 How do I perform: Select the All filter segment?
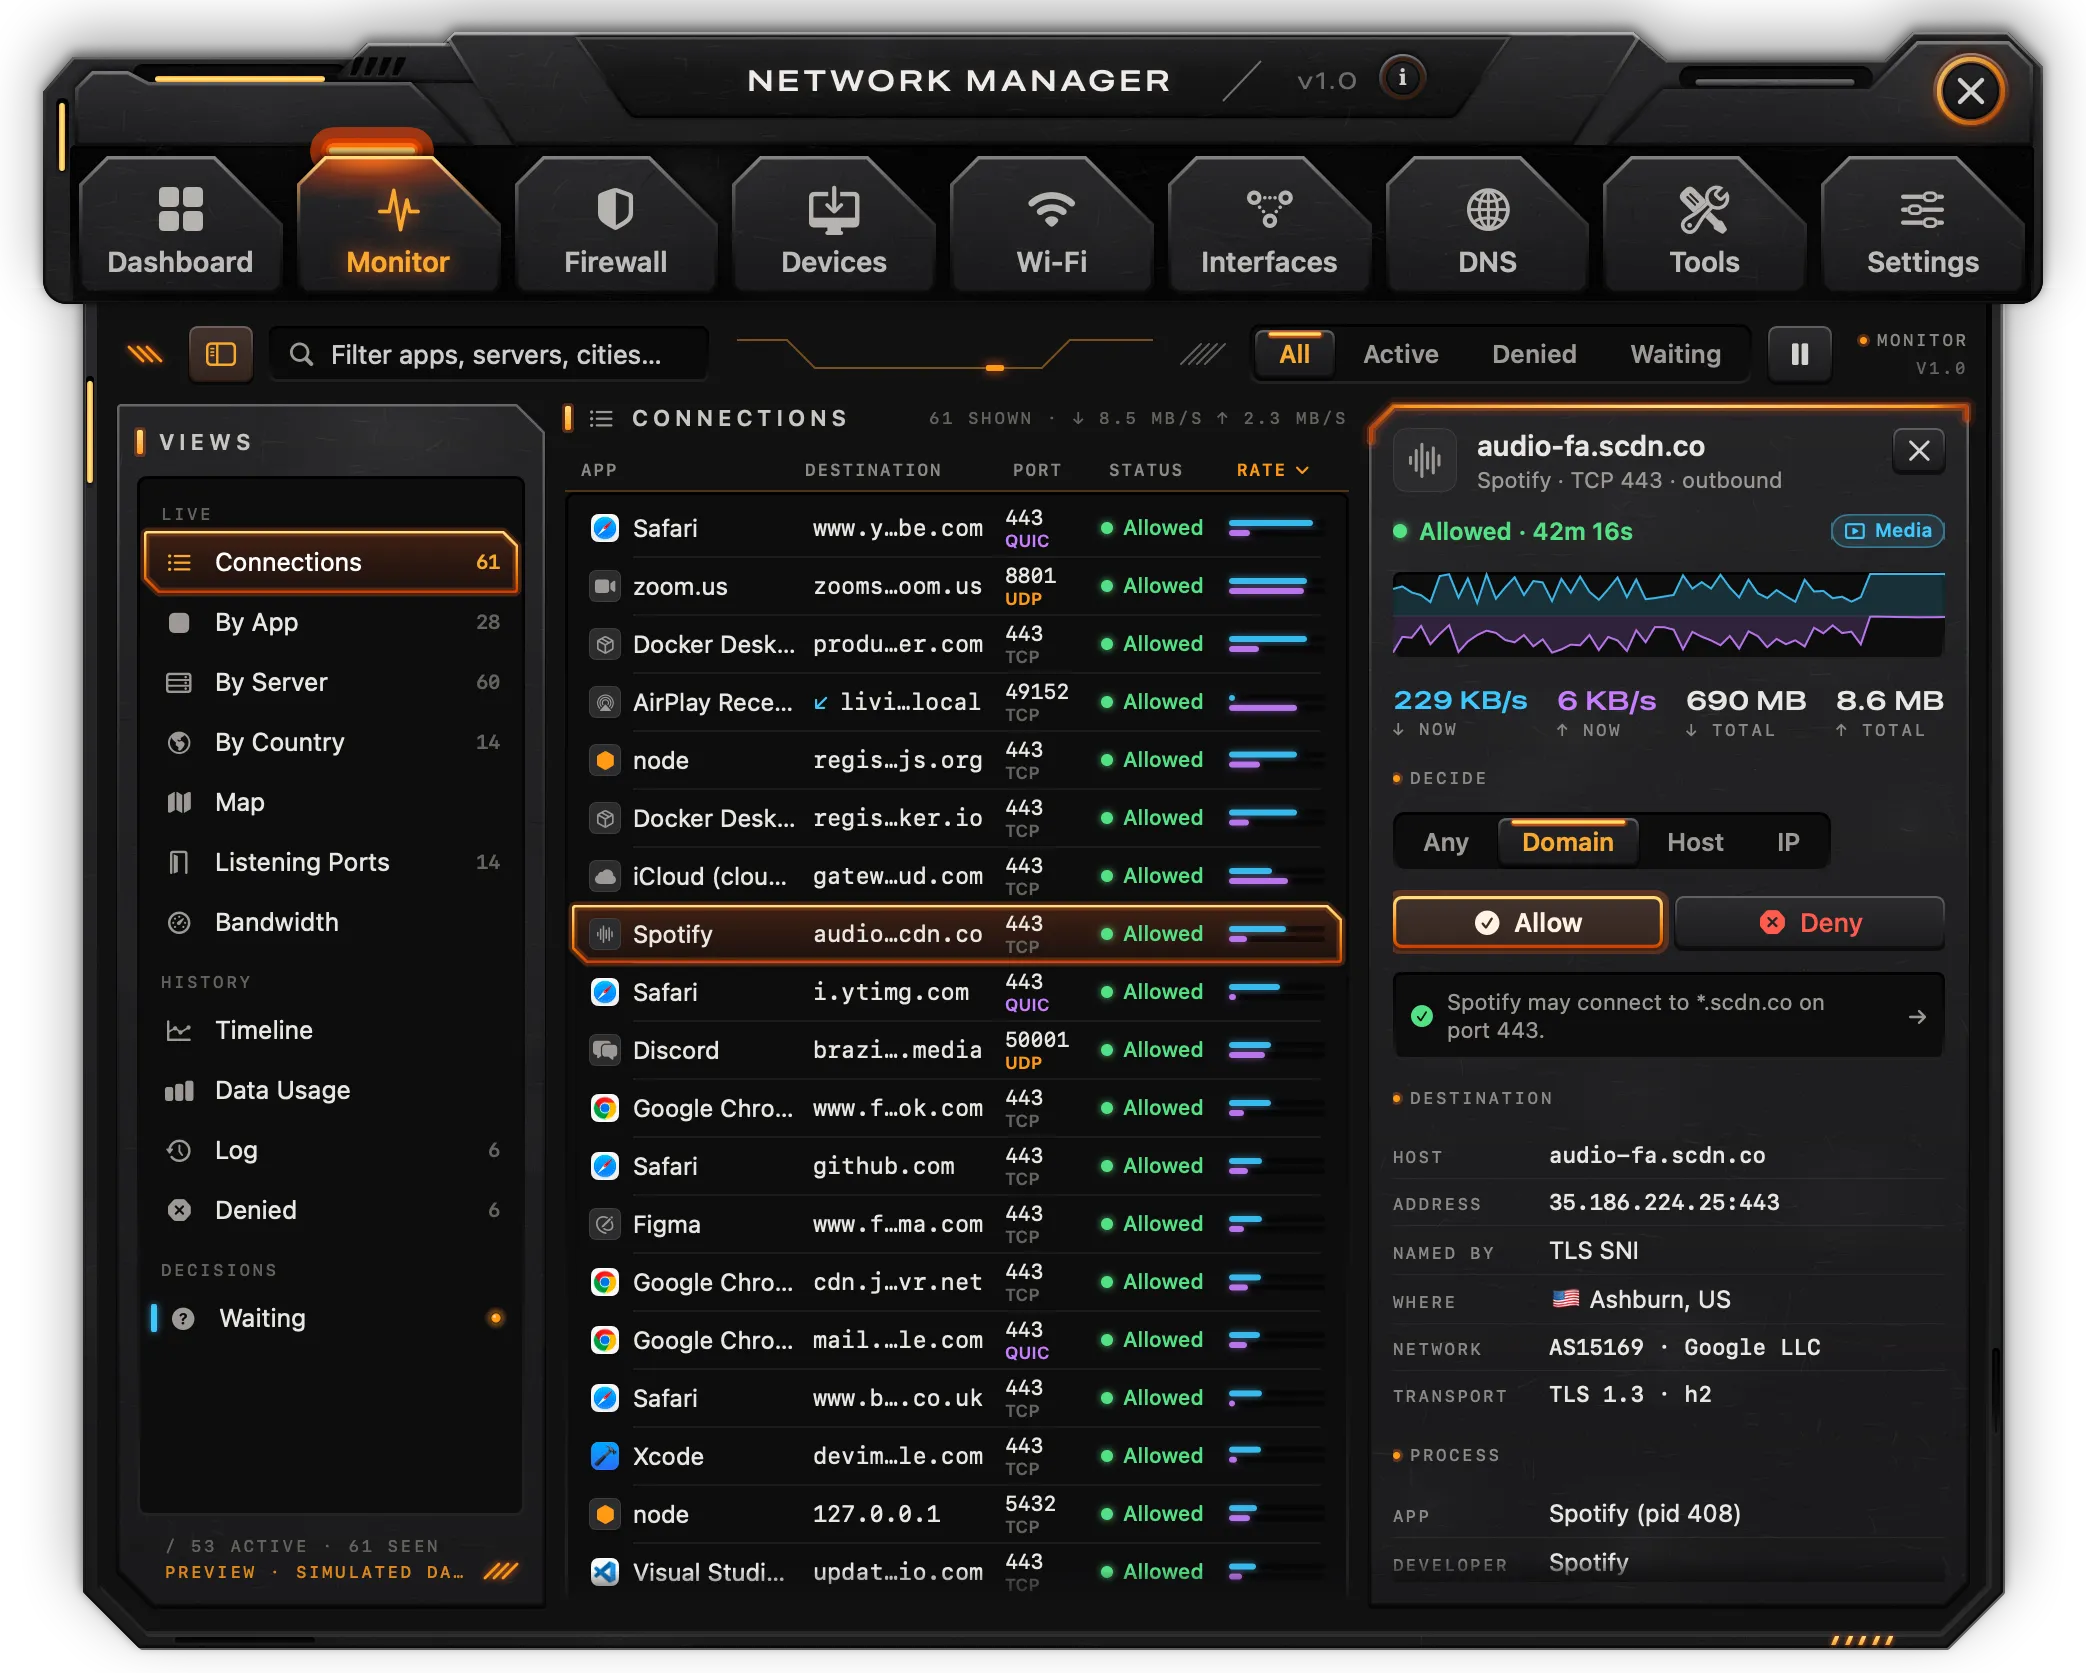coord(1294,354)
